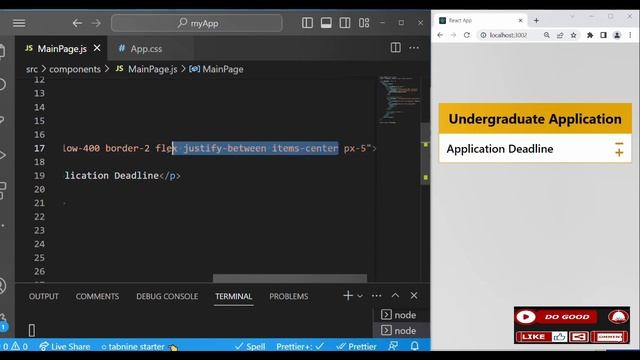Open the Chrome three-dot menu
Screen dimensions: 640x360
[x=630, y=35]
